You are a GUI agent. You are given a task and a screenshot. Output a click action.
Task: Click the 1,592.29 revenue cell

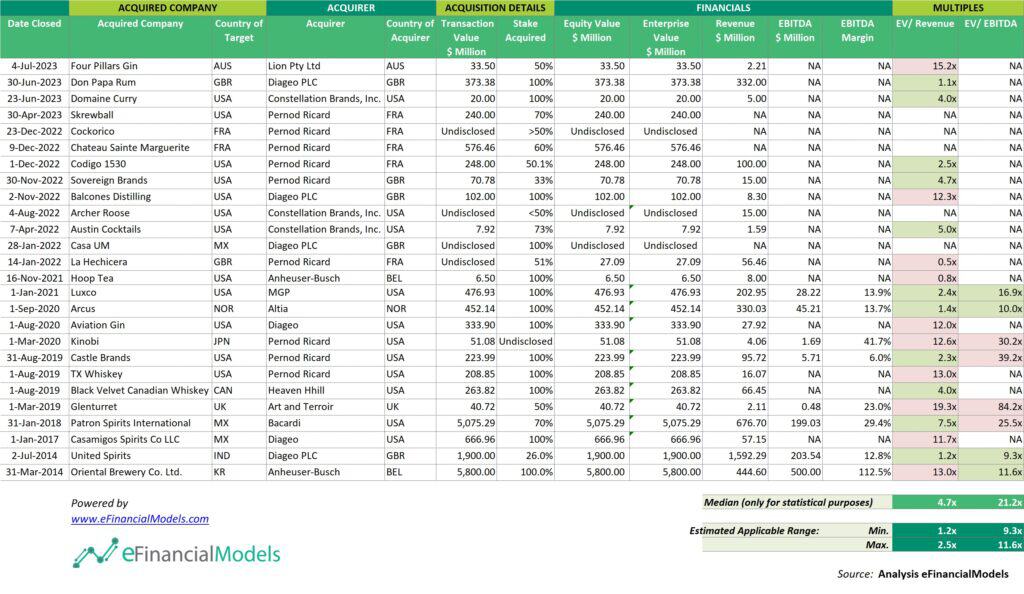tap(735, 456)
